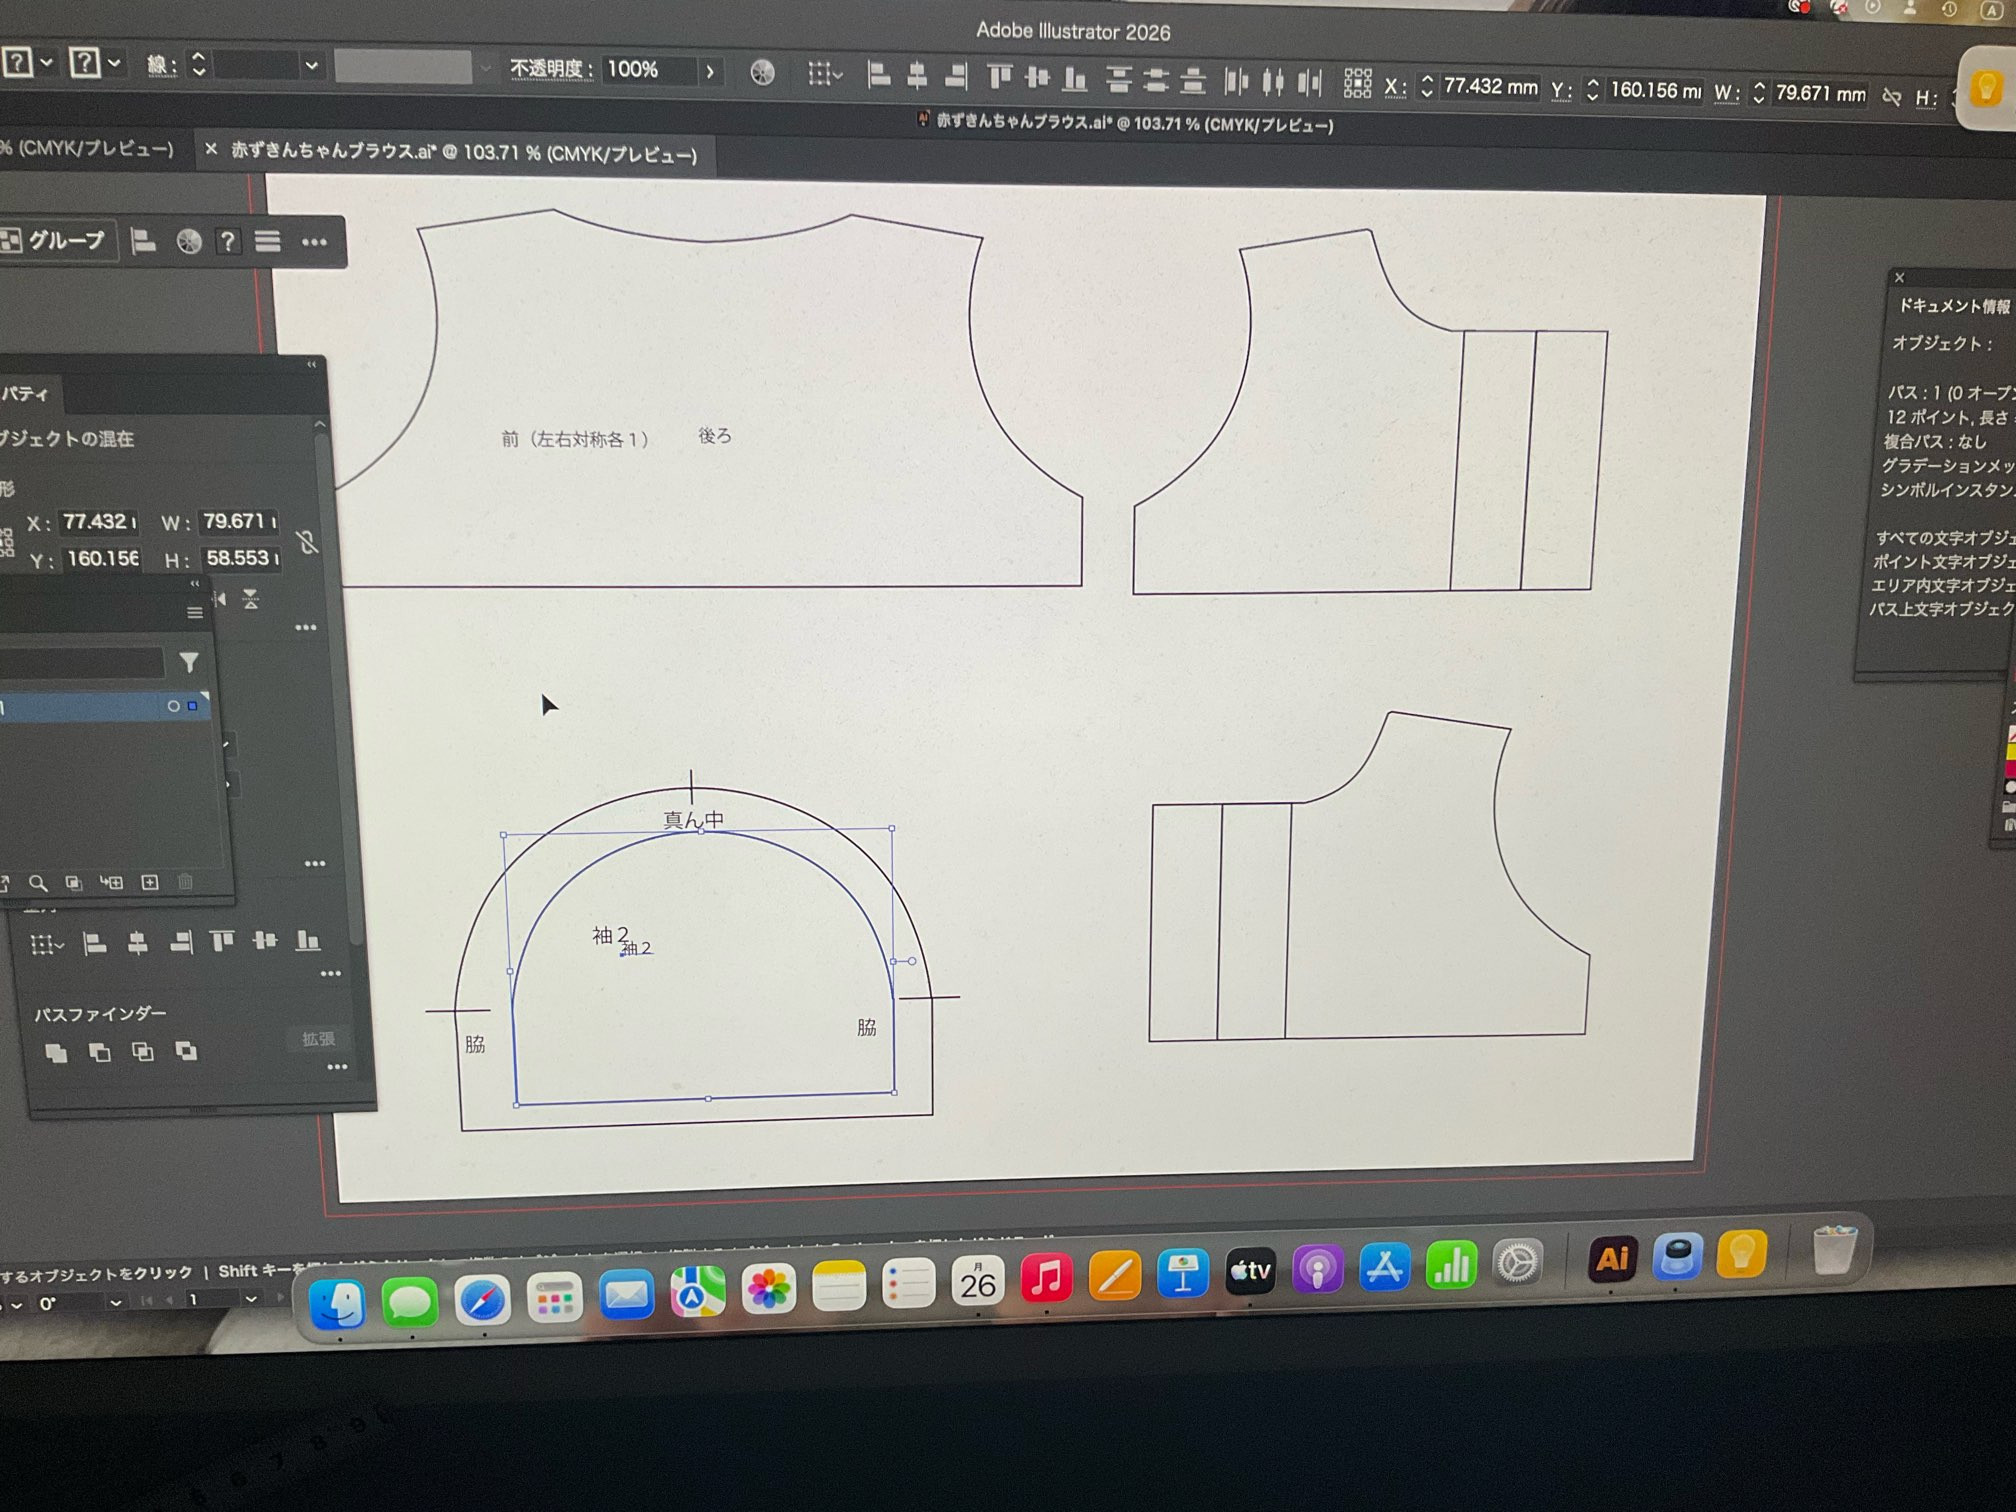Viewport: 2016px width, 1512px height.
Task: Click the Pathfinder exclude icon
Action: (186, 1051)
